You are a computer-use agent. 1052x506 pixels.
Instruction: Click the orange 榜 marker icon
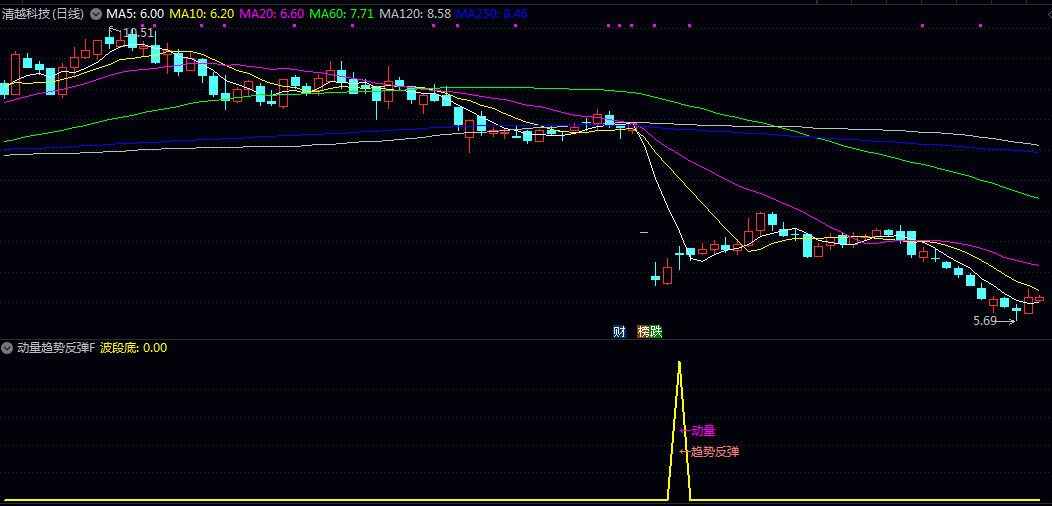pos(643,331)
